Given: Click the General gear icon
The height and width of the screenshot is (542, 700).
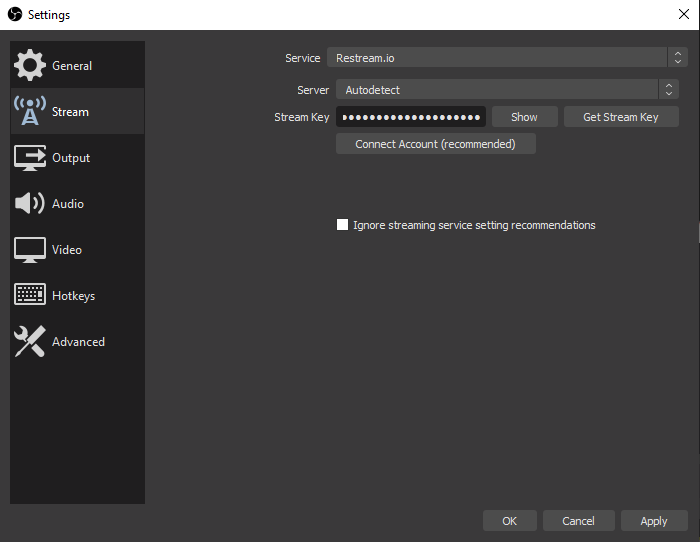Looking at the screenshot, I should click(x=29, y=66).
